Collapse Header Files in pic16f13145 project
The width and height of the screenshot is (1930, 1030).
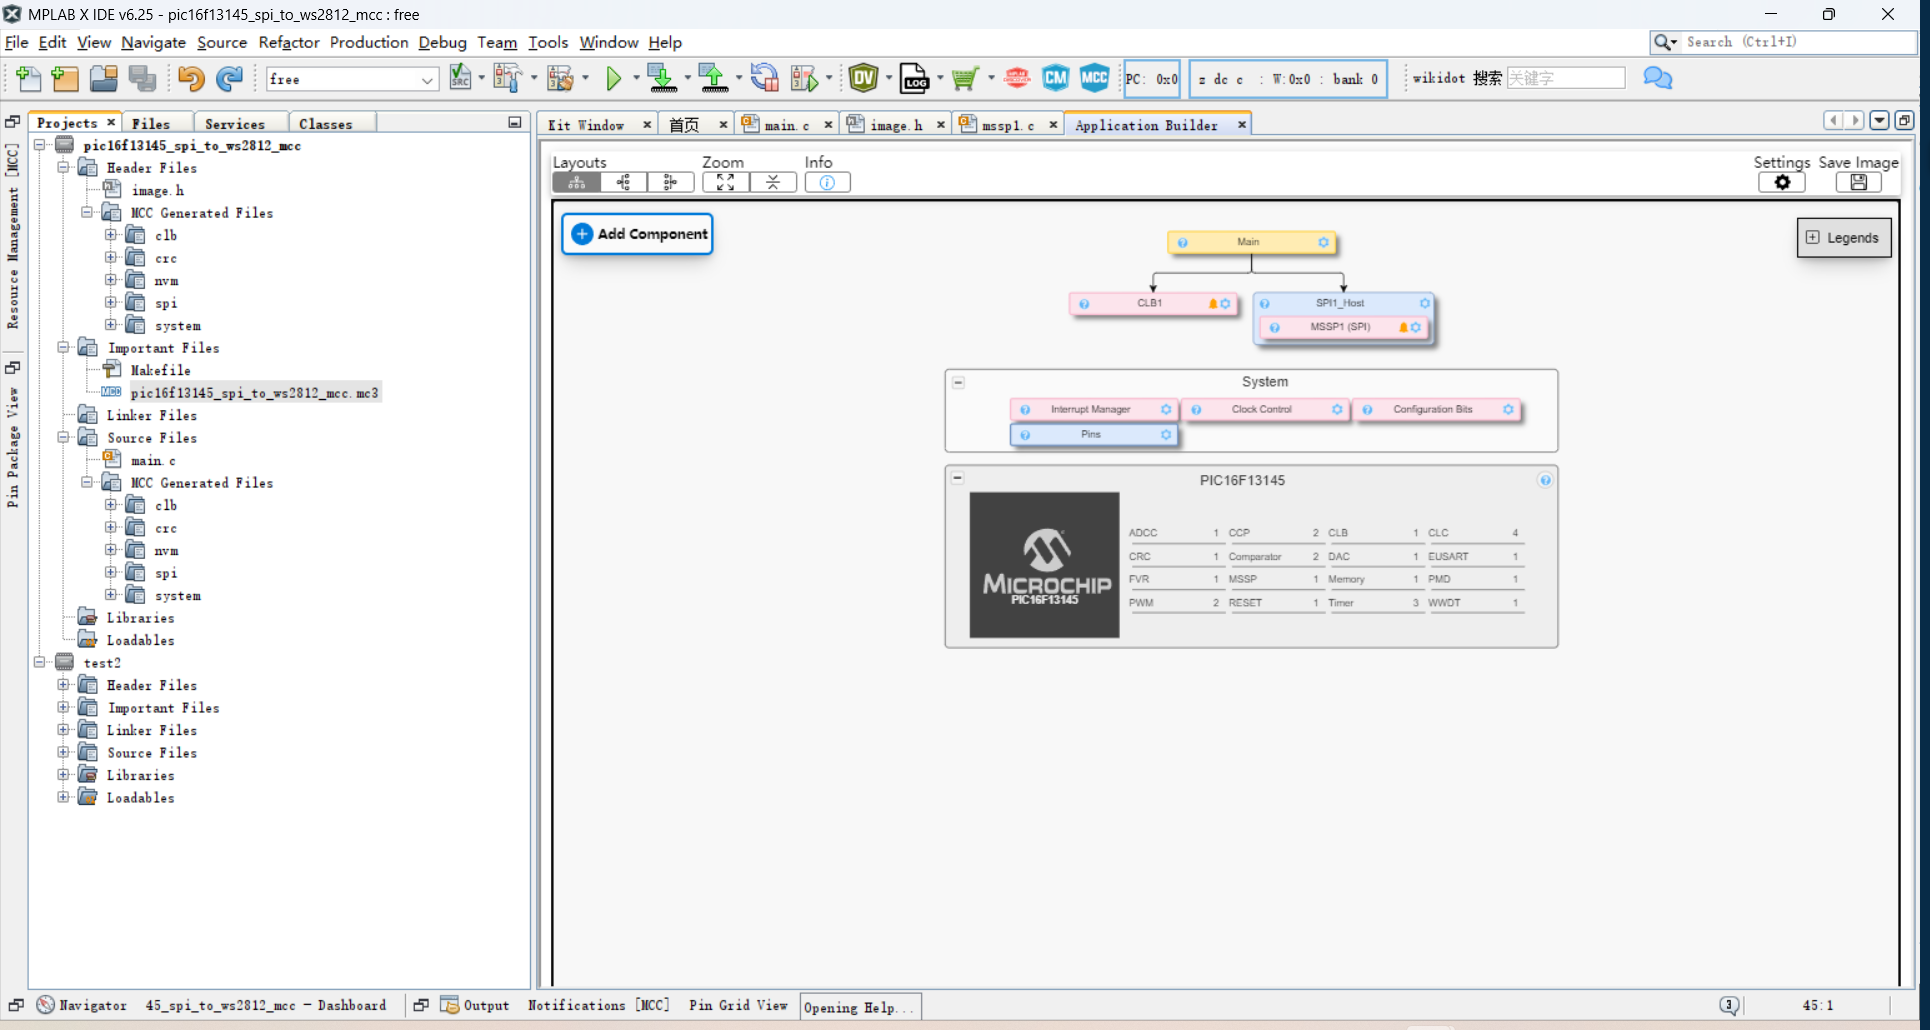coord(63,168)
